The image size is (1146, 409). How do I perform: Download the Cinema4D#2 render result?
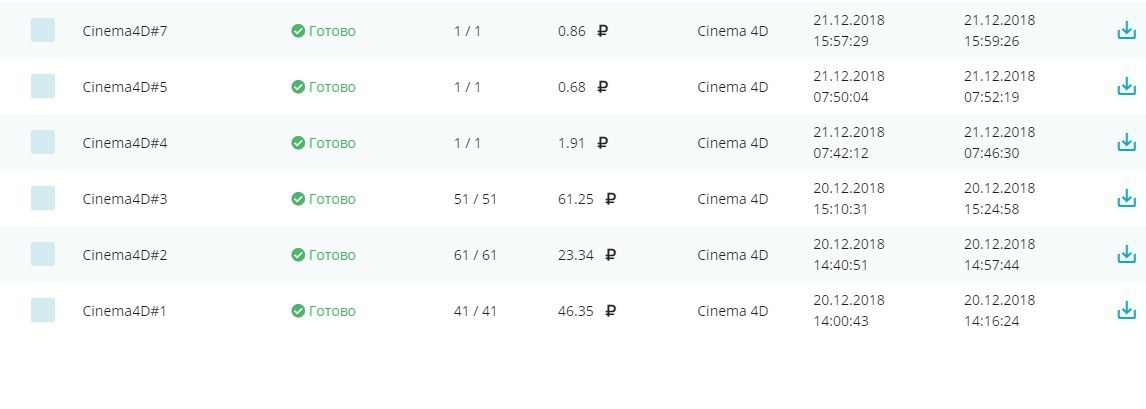[x=1127, y=255]
